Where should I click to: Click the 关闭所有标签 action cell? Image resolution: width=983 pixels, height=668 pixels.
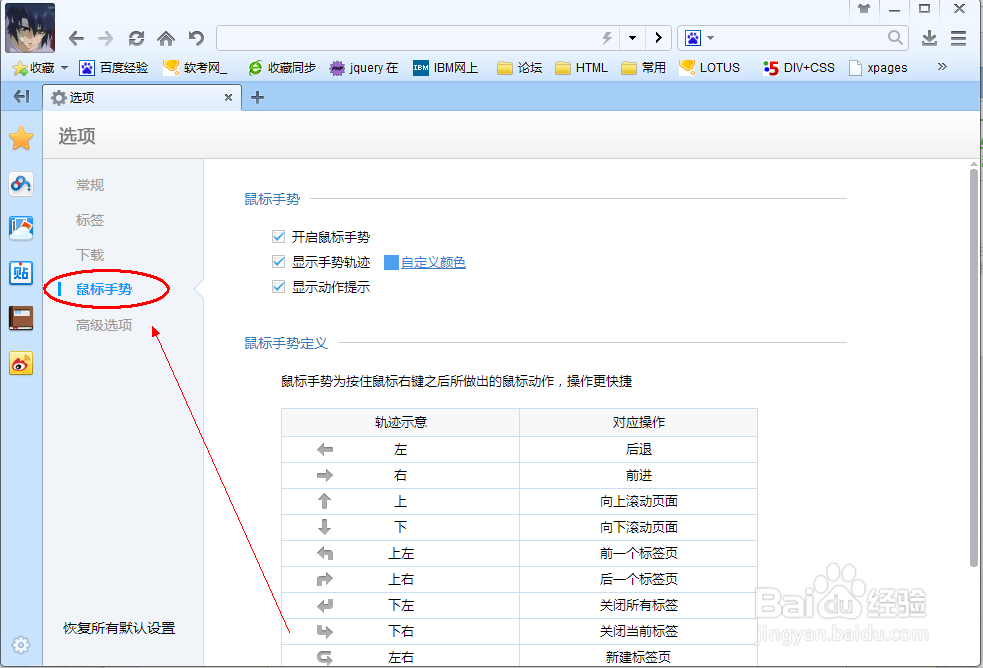pyautogui.click(x=638, y=605)
